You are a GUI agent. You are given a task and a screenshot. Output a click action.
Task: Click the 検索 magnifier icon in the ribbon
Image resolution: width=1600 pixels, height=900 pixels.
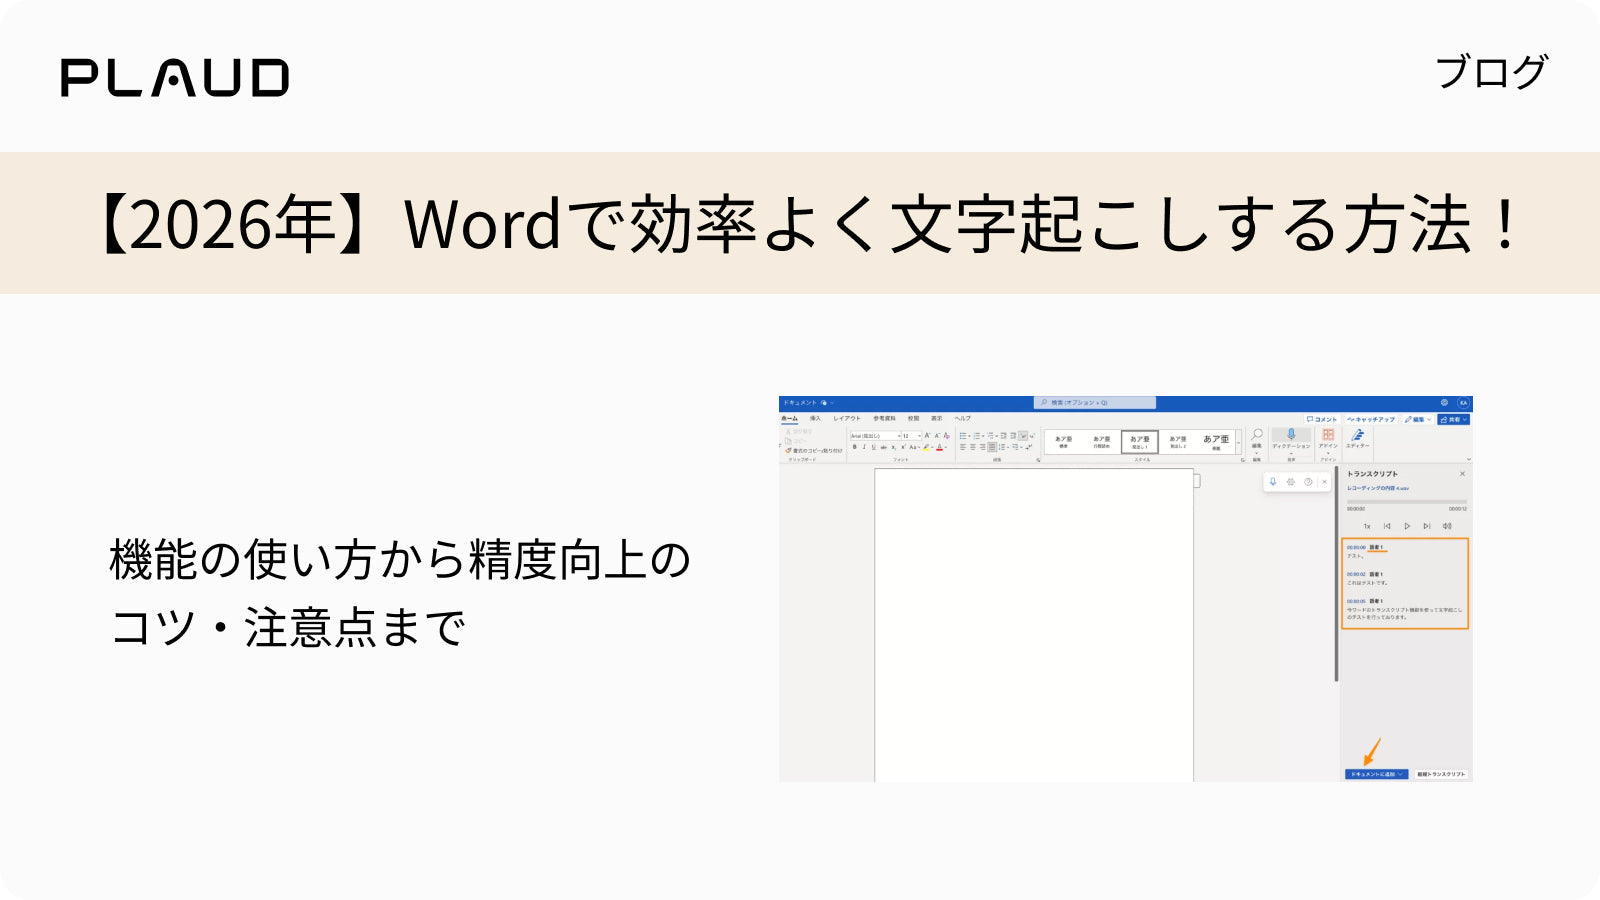(1257, 433)
